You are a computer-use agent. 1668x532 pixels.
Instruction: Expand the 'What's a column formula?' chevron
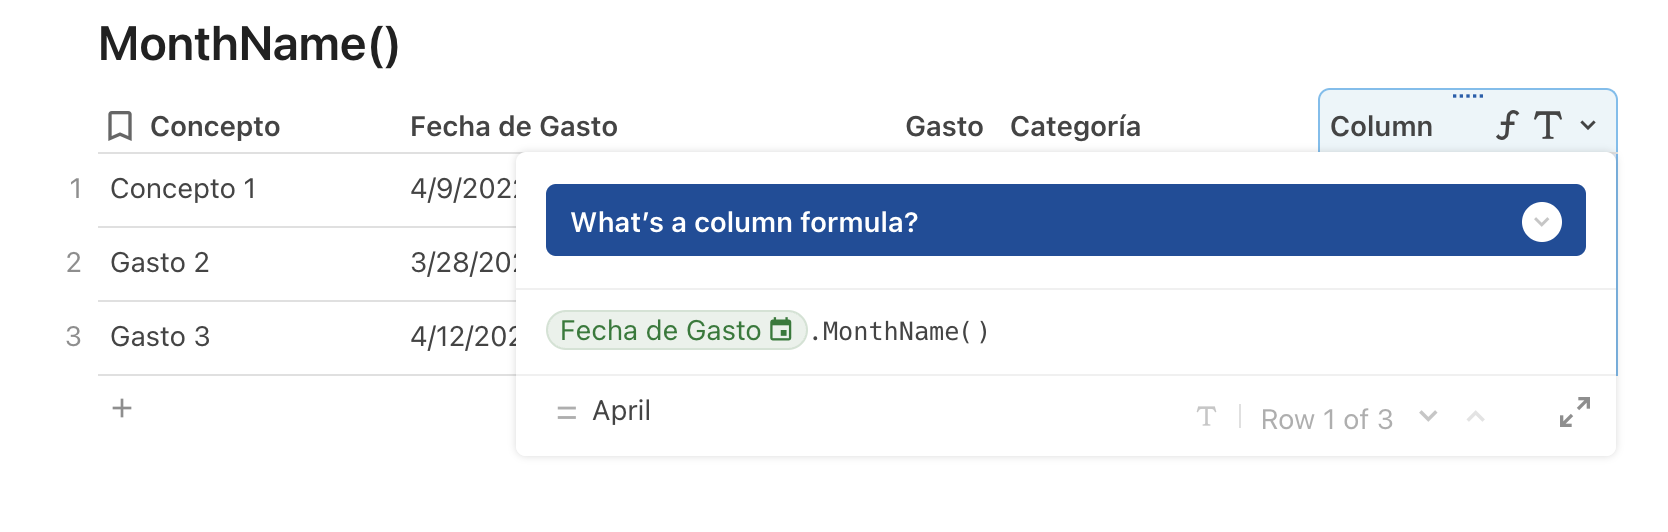[1541, 222]
